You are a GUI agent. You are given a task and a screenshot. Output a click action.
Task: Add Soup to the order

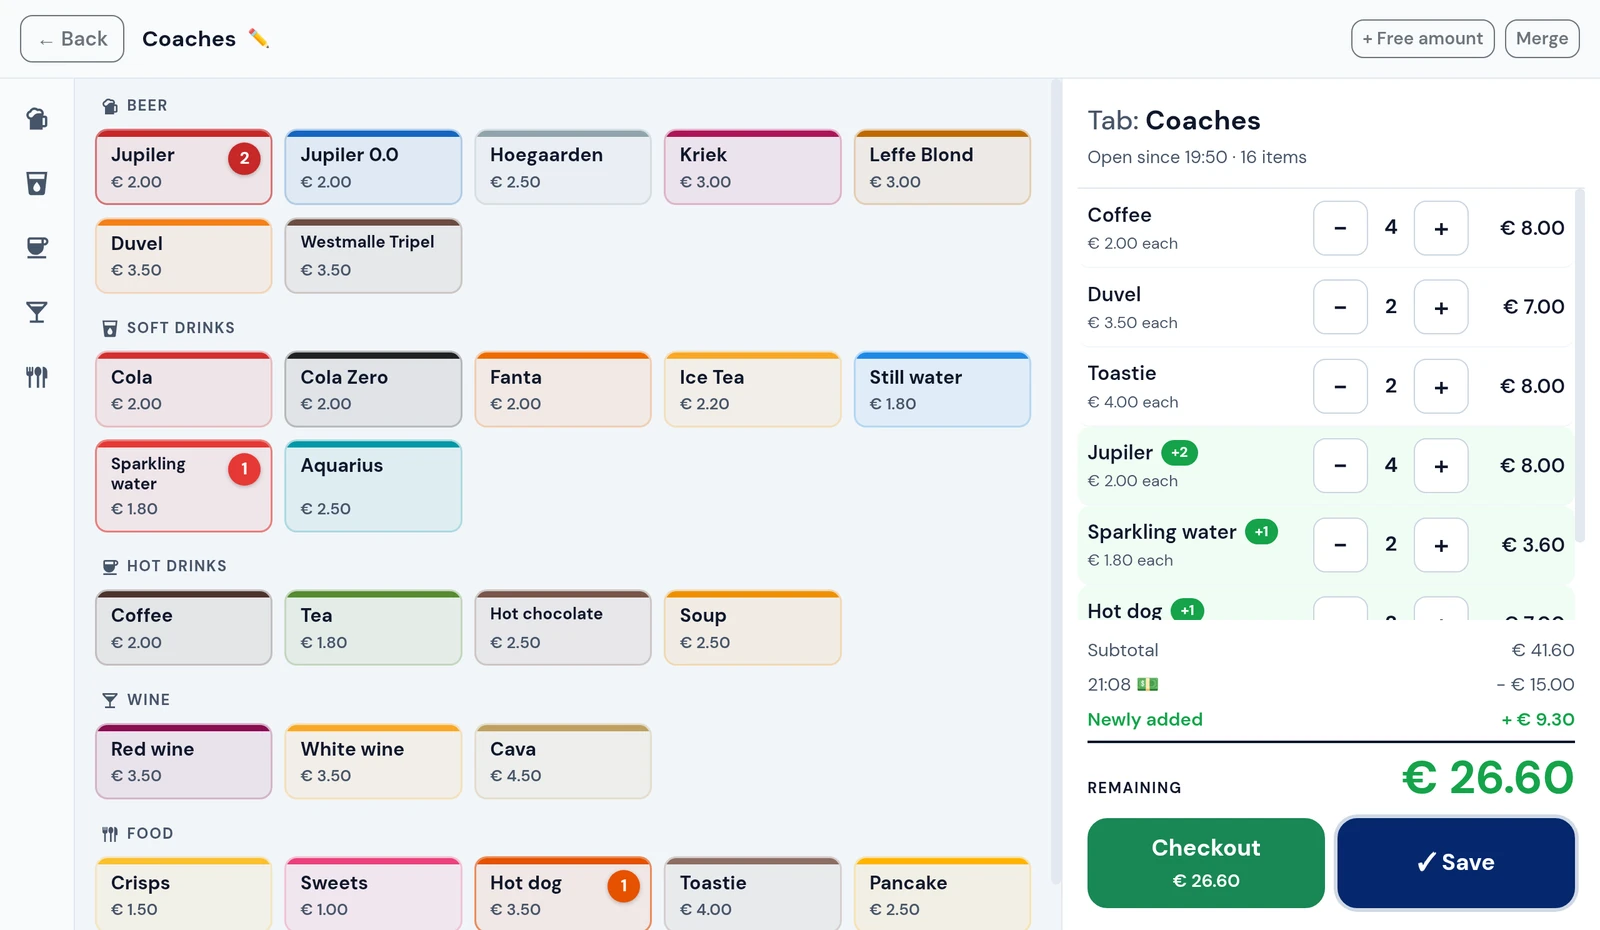(x=753, y=628)
